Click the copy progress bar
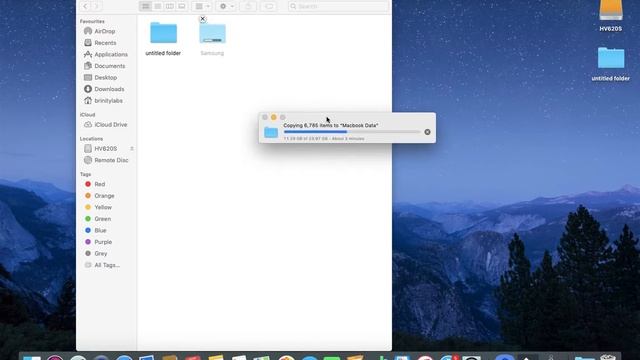This screenshot has height=360, width=640. (x=352, y=132)
